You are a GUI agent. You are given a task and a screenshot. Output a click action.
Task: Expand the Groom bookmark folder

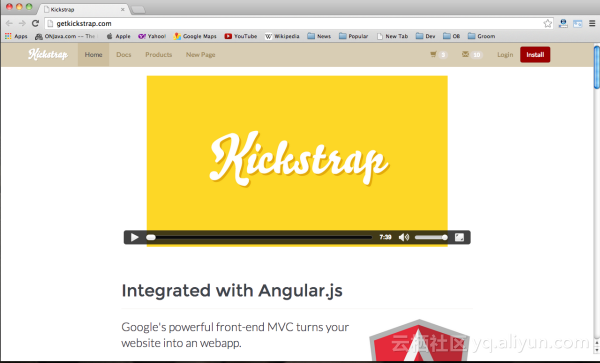point(481,36)
